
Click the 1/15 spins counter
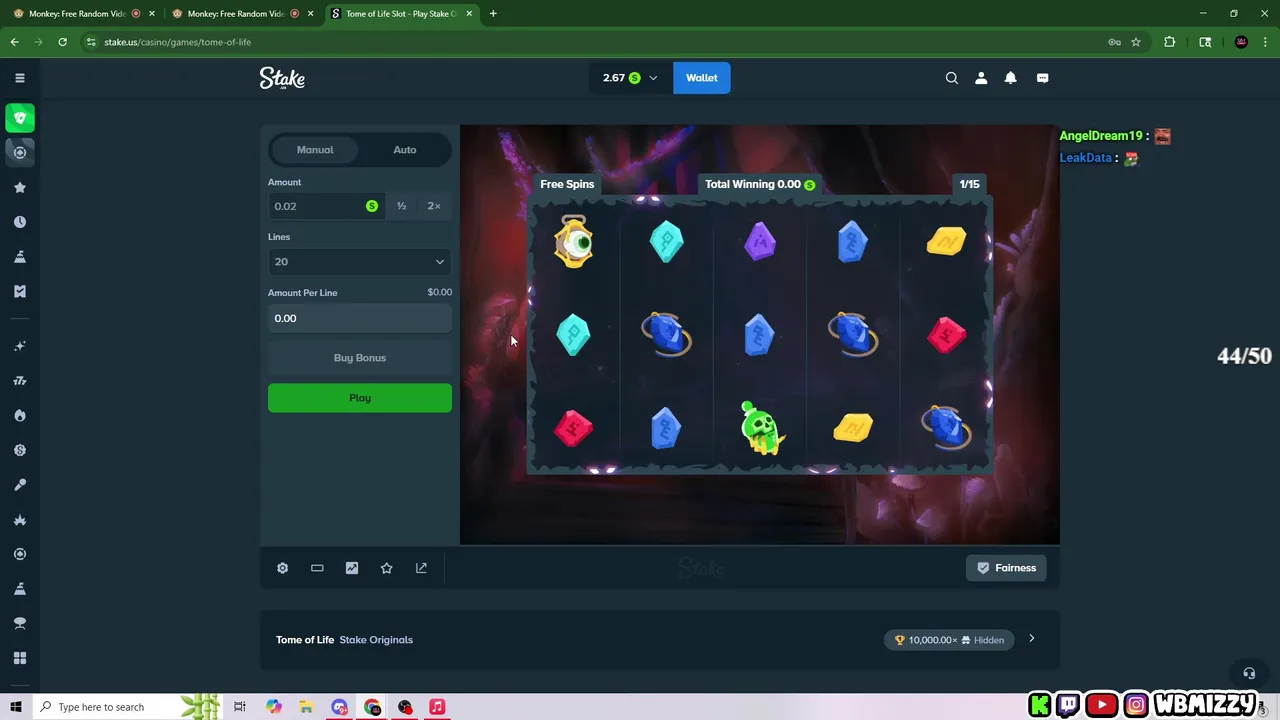pyautogui.click(x=969, y=184)
